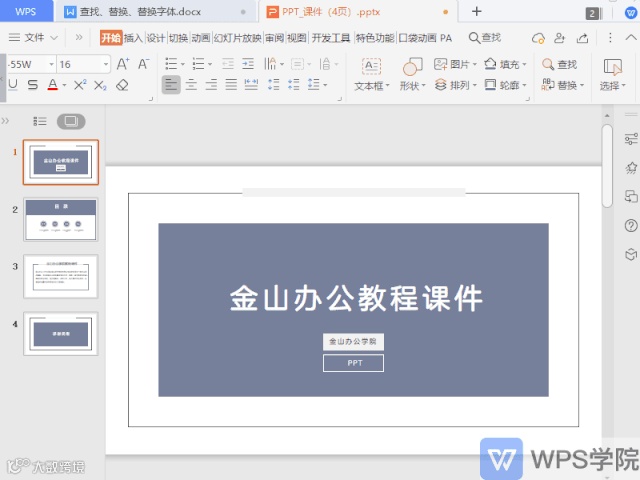
Task: Apply the red font color
Action: coord(53,85)
